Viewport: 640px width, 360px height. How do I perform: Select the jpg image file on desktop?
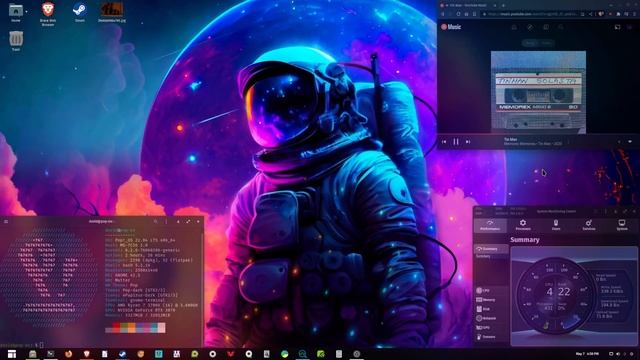[x=112, y=12]
